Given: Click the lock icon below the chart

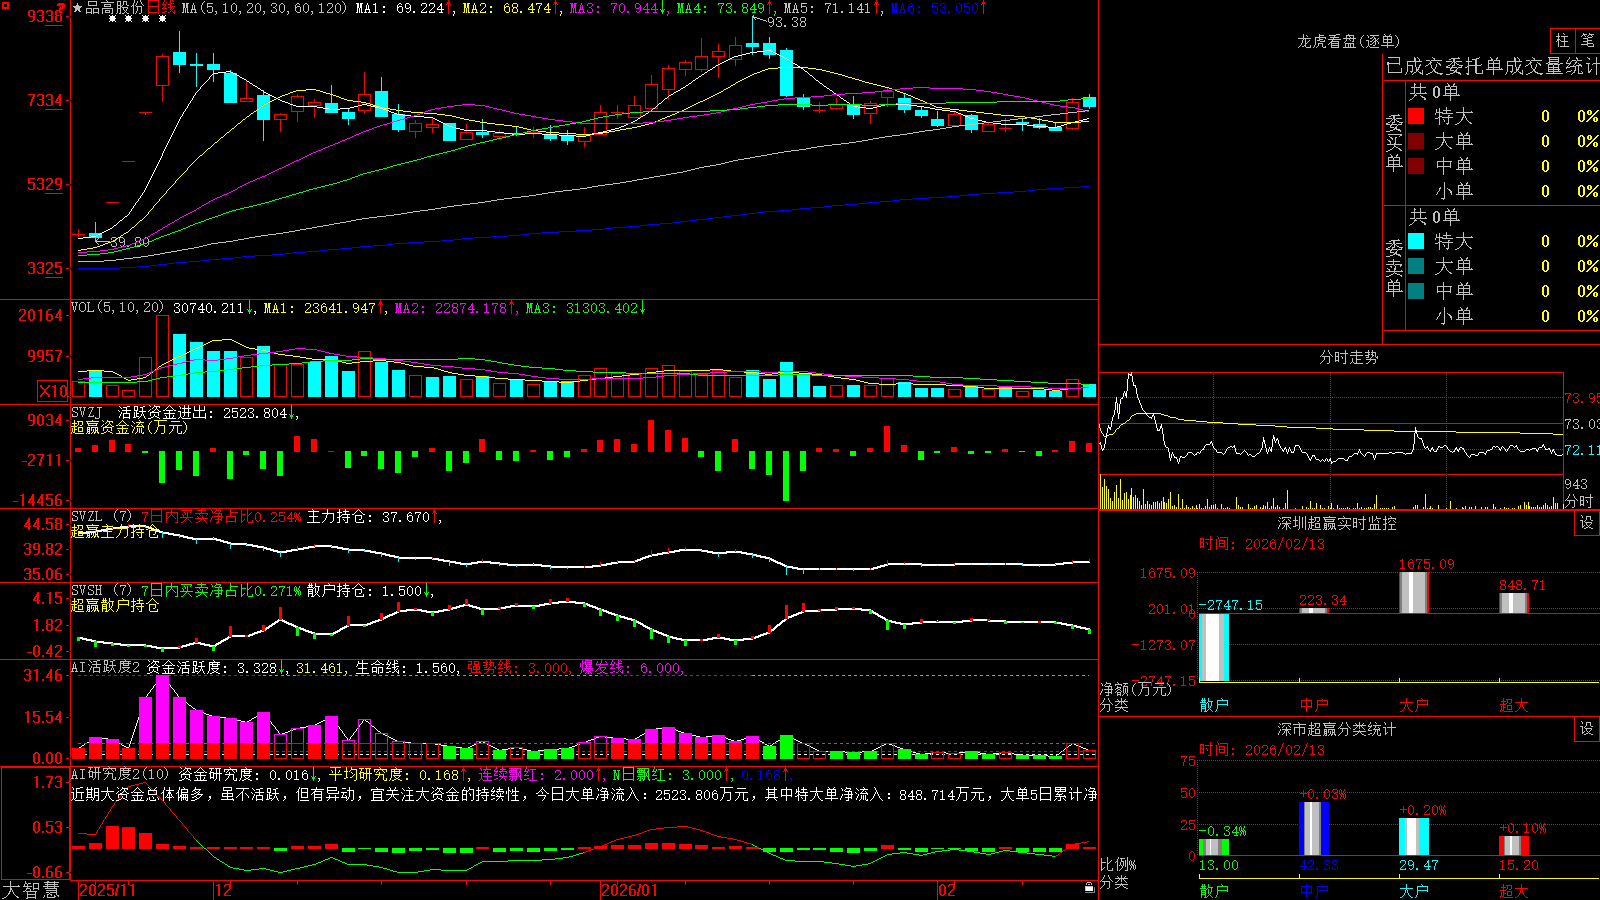Looking at the screenshot, I should click(x=1089, y=888).
